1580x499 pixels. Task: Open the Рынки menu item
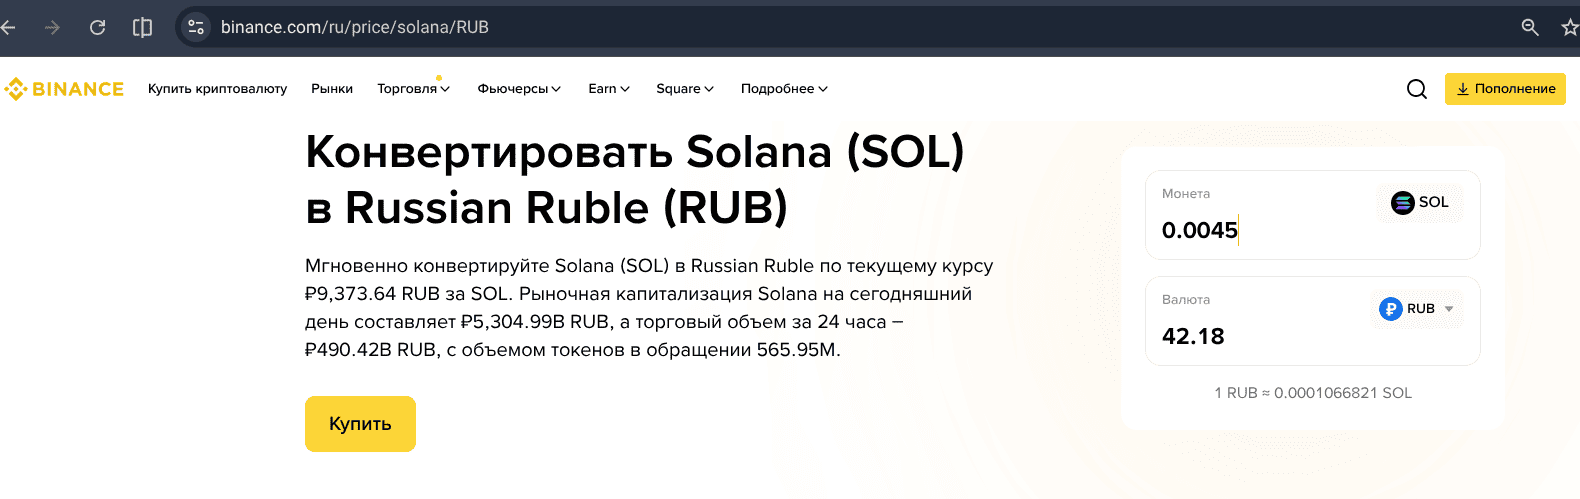332,89
